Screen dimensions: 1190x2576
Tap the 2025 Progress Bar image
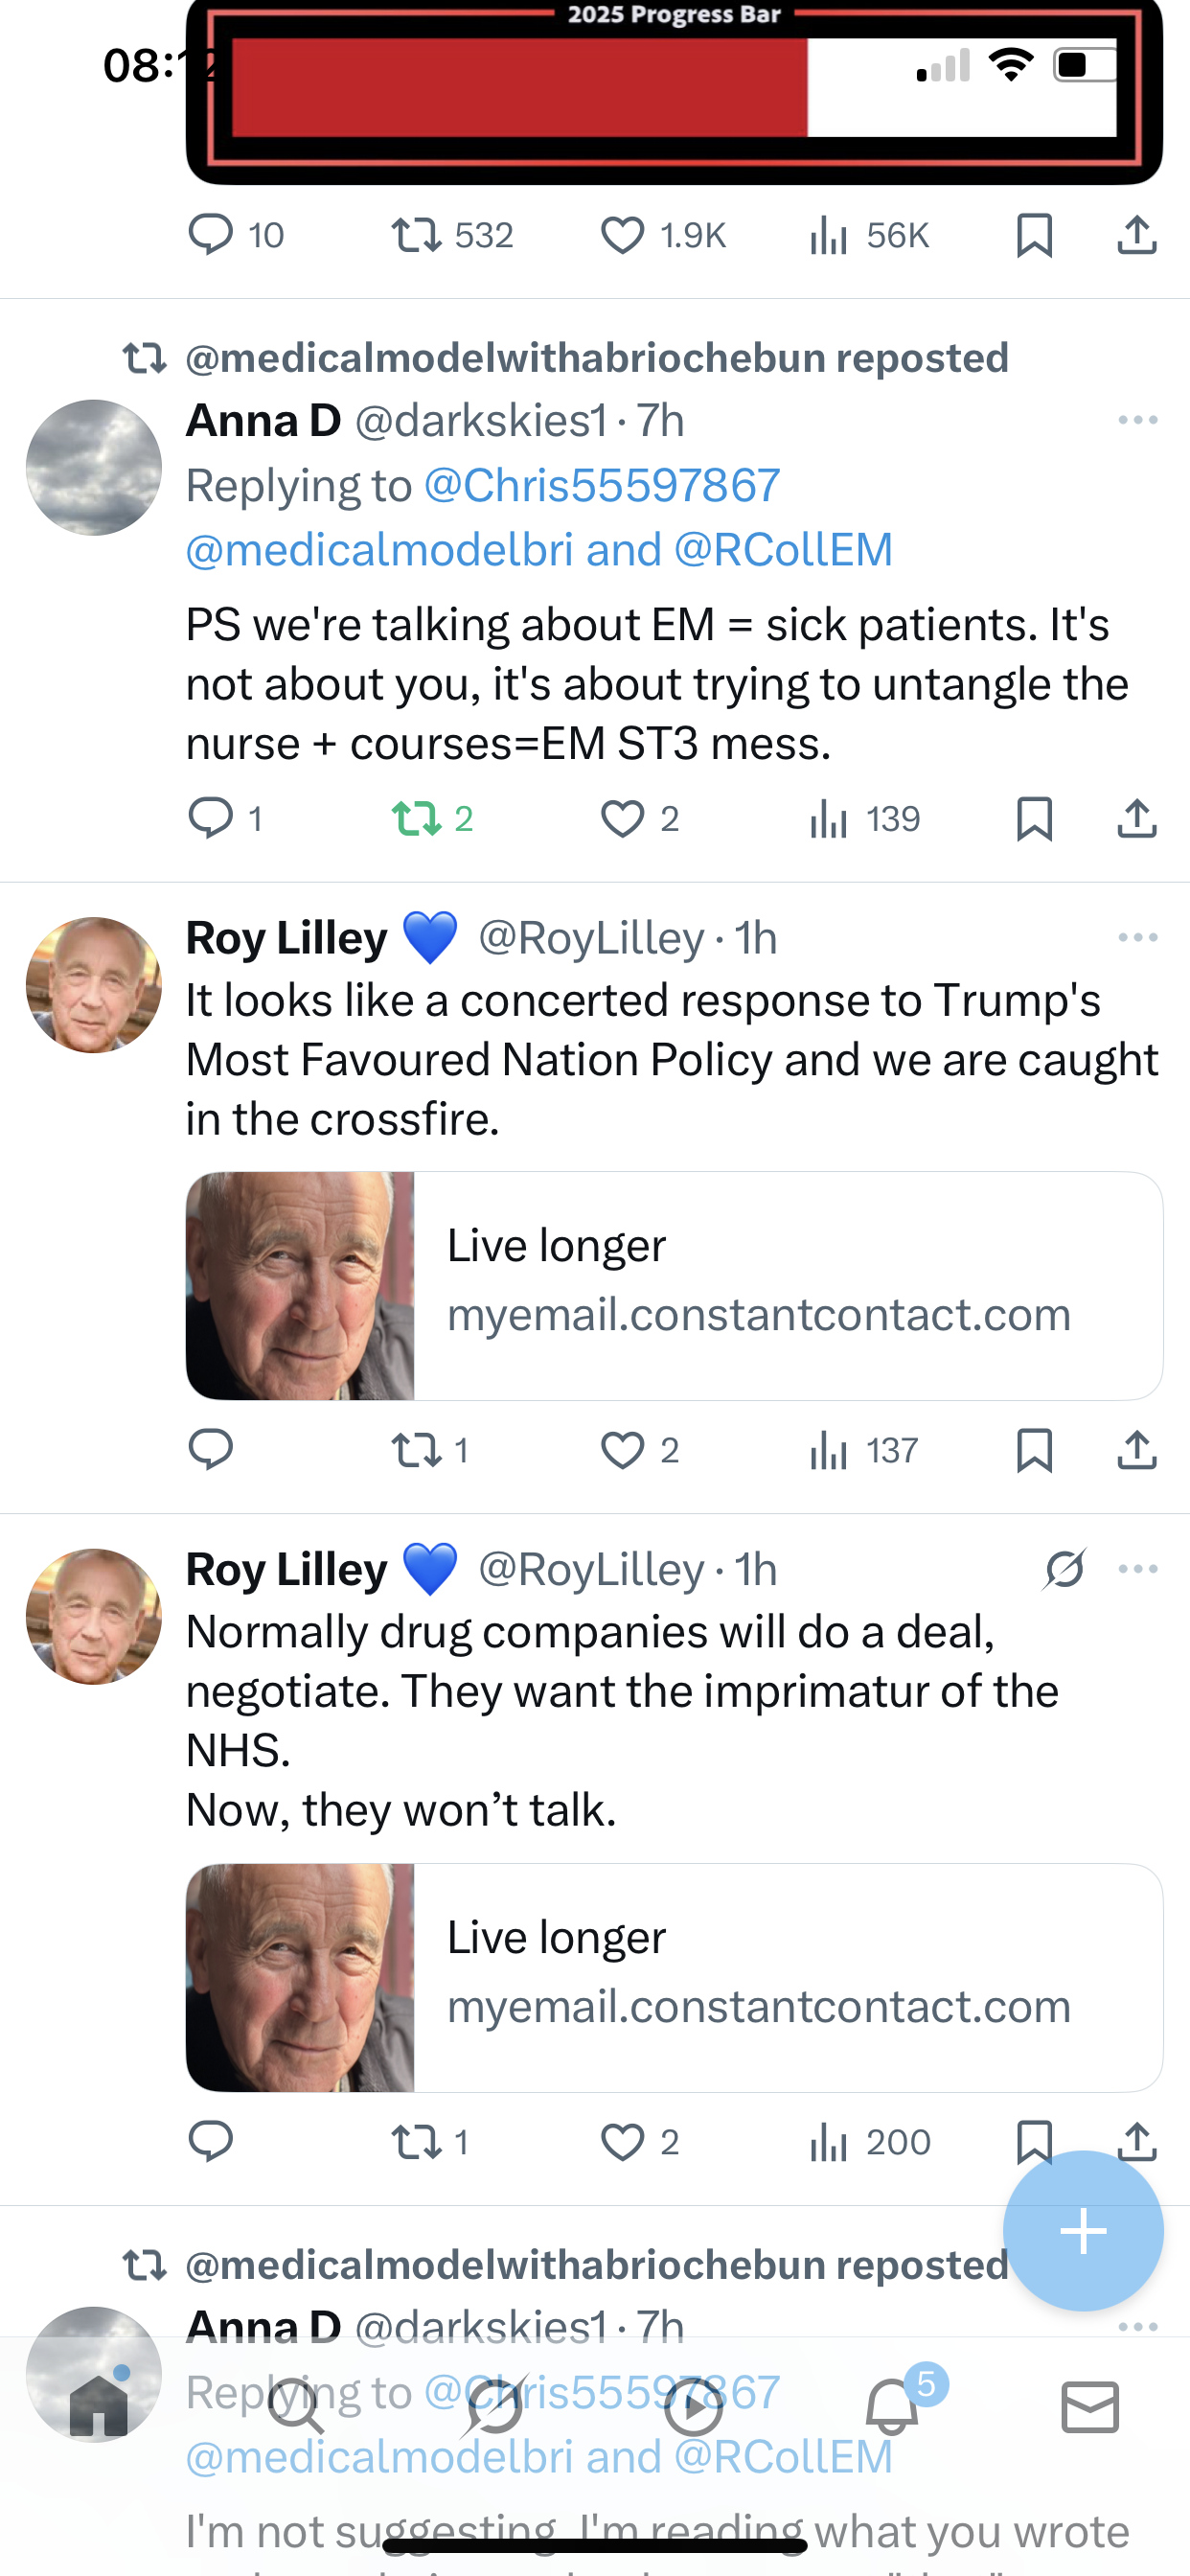tap(674, 90)
